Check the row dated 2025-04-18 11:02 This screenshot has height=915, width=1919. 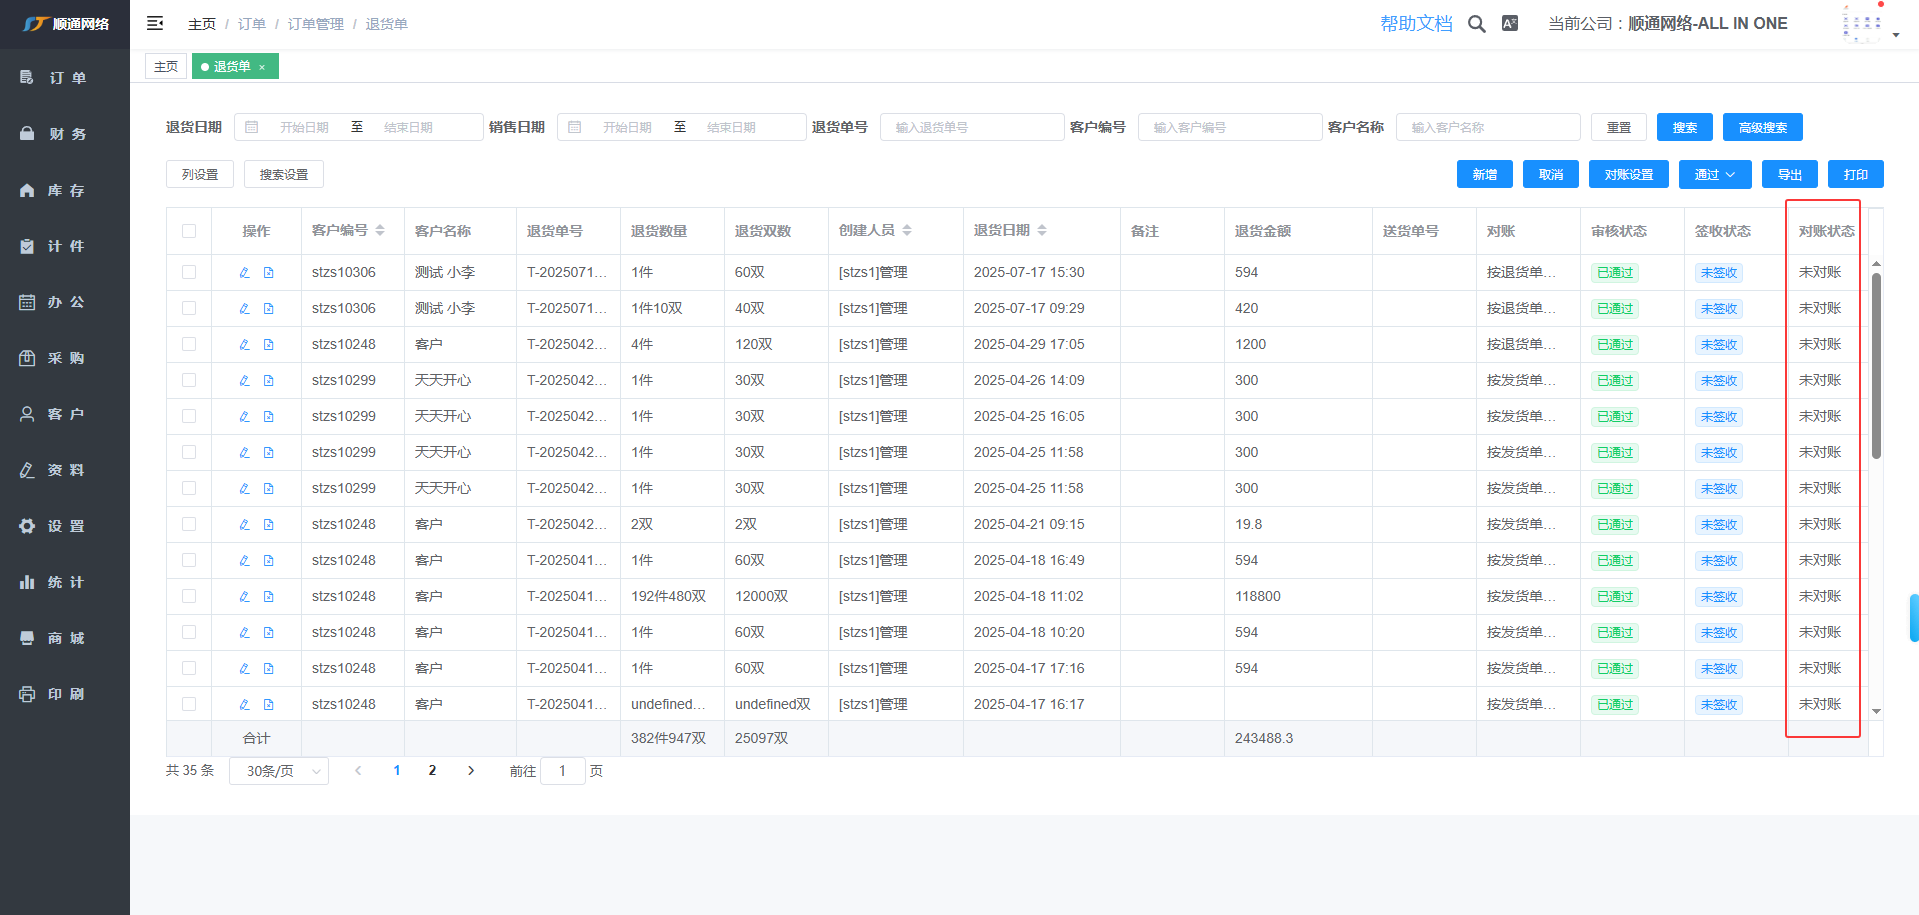click(x=189, y=596)
